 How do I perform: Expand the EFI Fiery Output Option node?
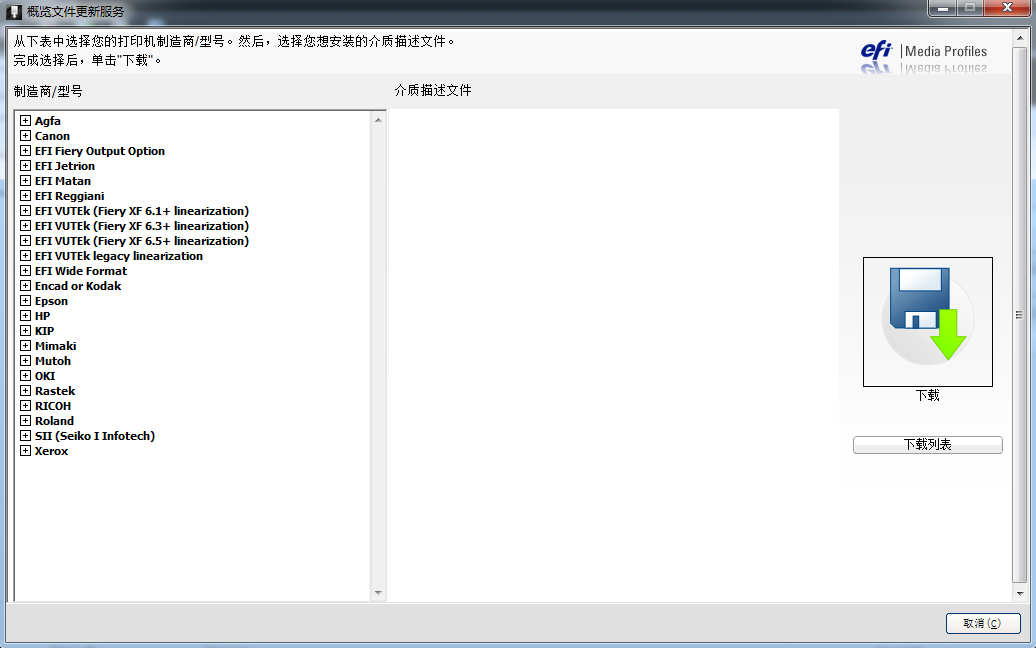point(25,151)
